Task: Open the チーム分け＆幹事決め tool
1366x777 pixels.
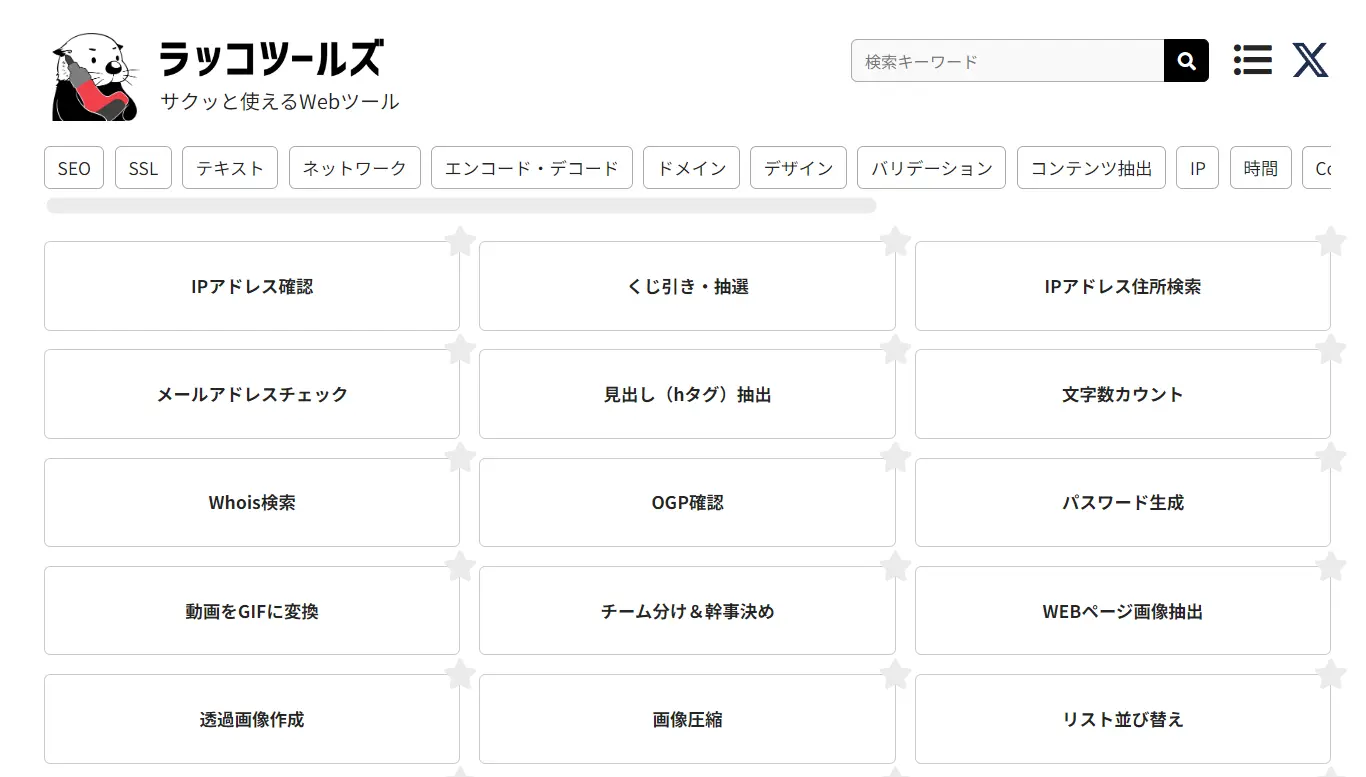Action: (x=687, y=611)
